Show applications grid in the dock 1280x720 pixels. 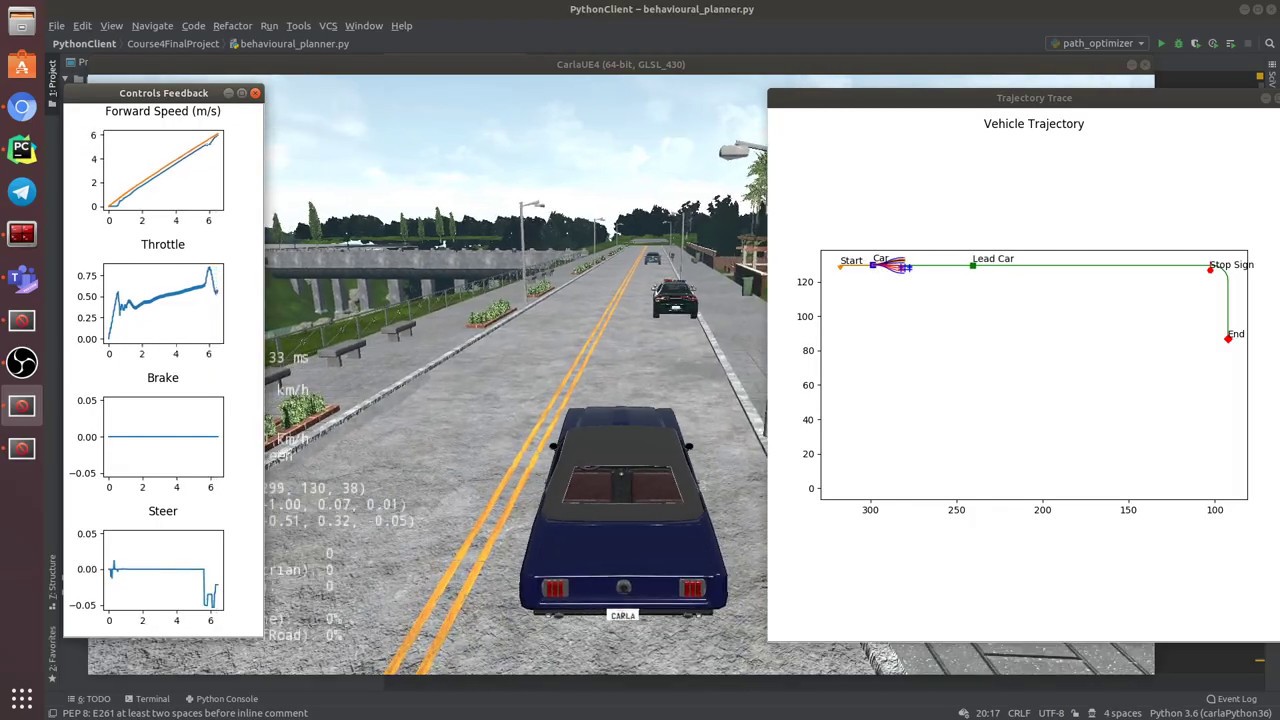pyautogui.click(x=22, y=698)
